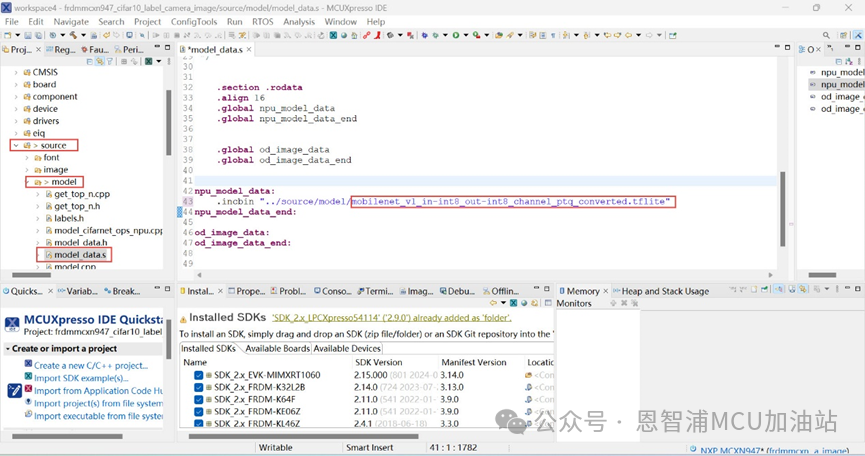The image size is (865, 456).
Task: Uncheck the SDK_2.x_EVK-MIMXRT1060 checkbox
Action: pos(198,375)
